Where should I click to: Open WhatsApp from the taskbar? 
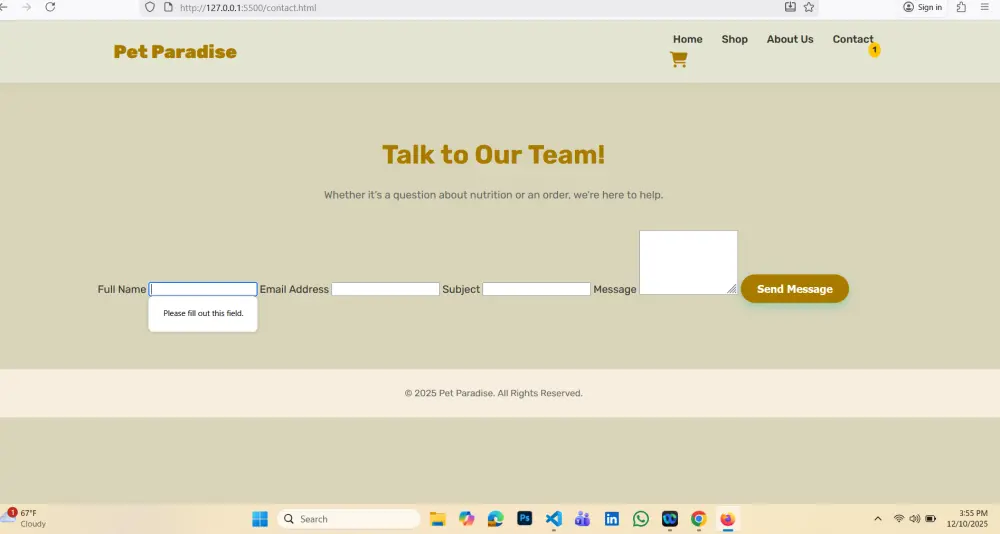(x=641, y=519)
